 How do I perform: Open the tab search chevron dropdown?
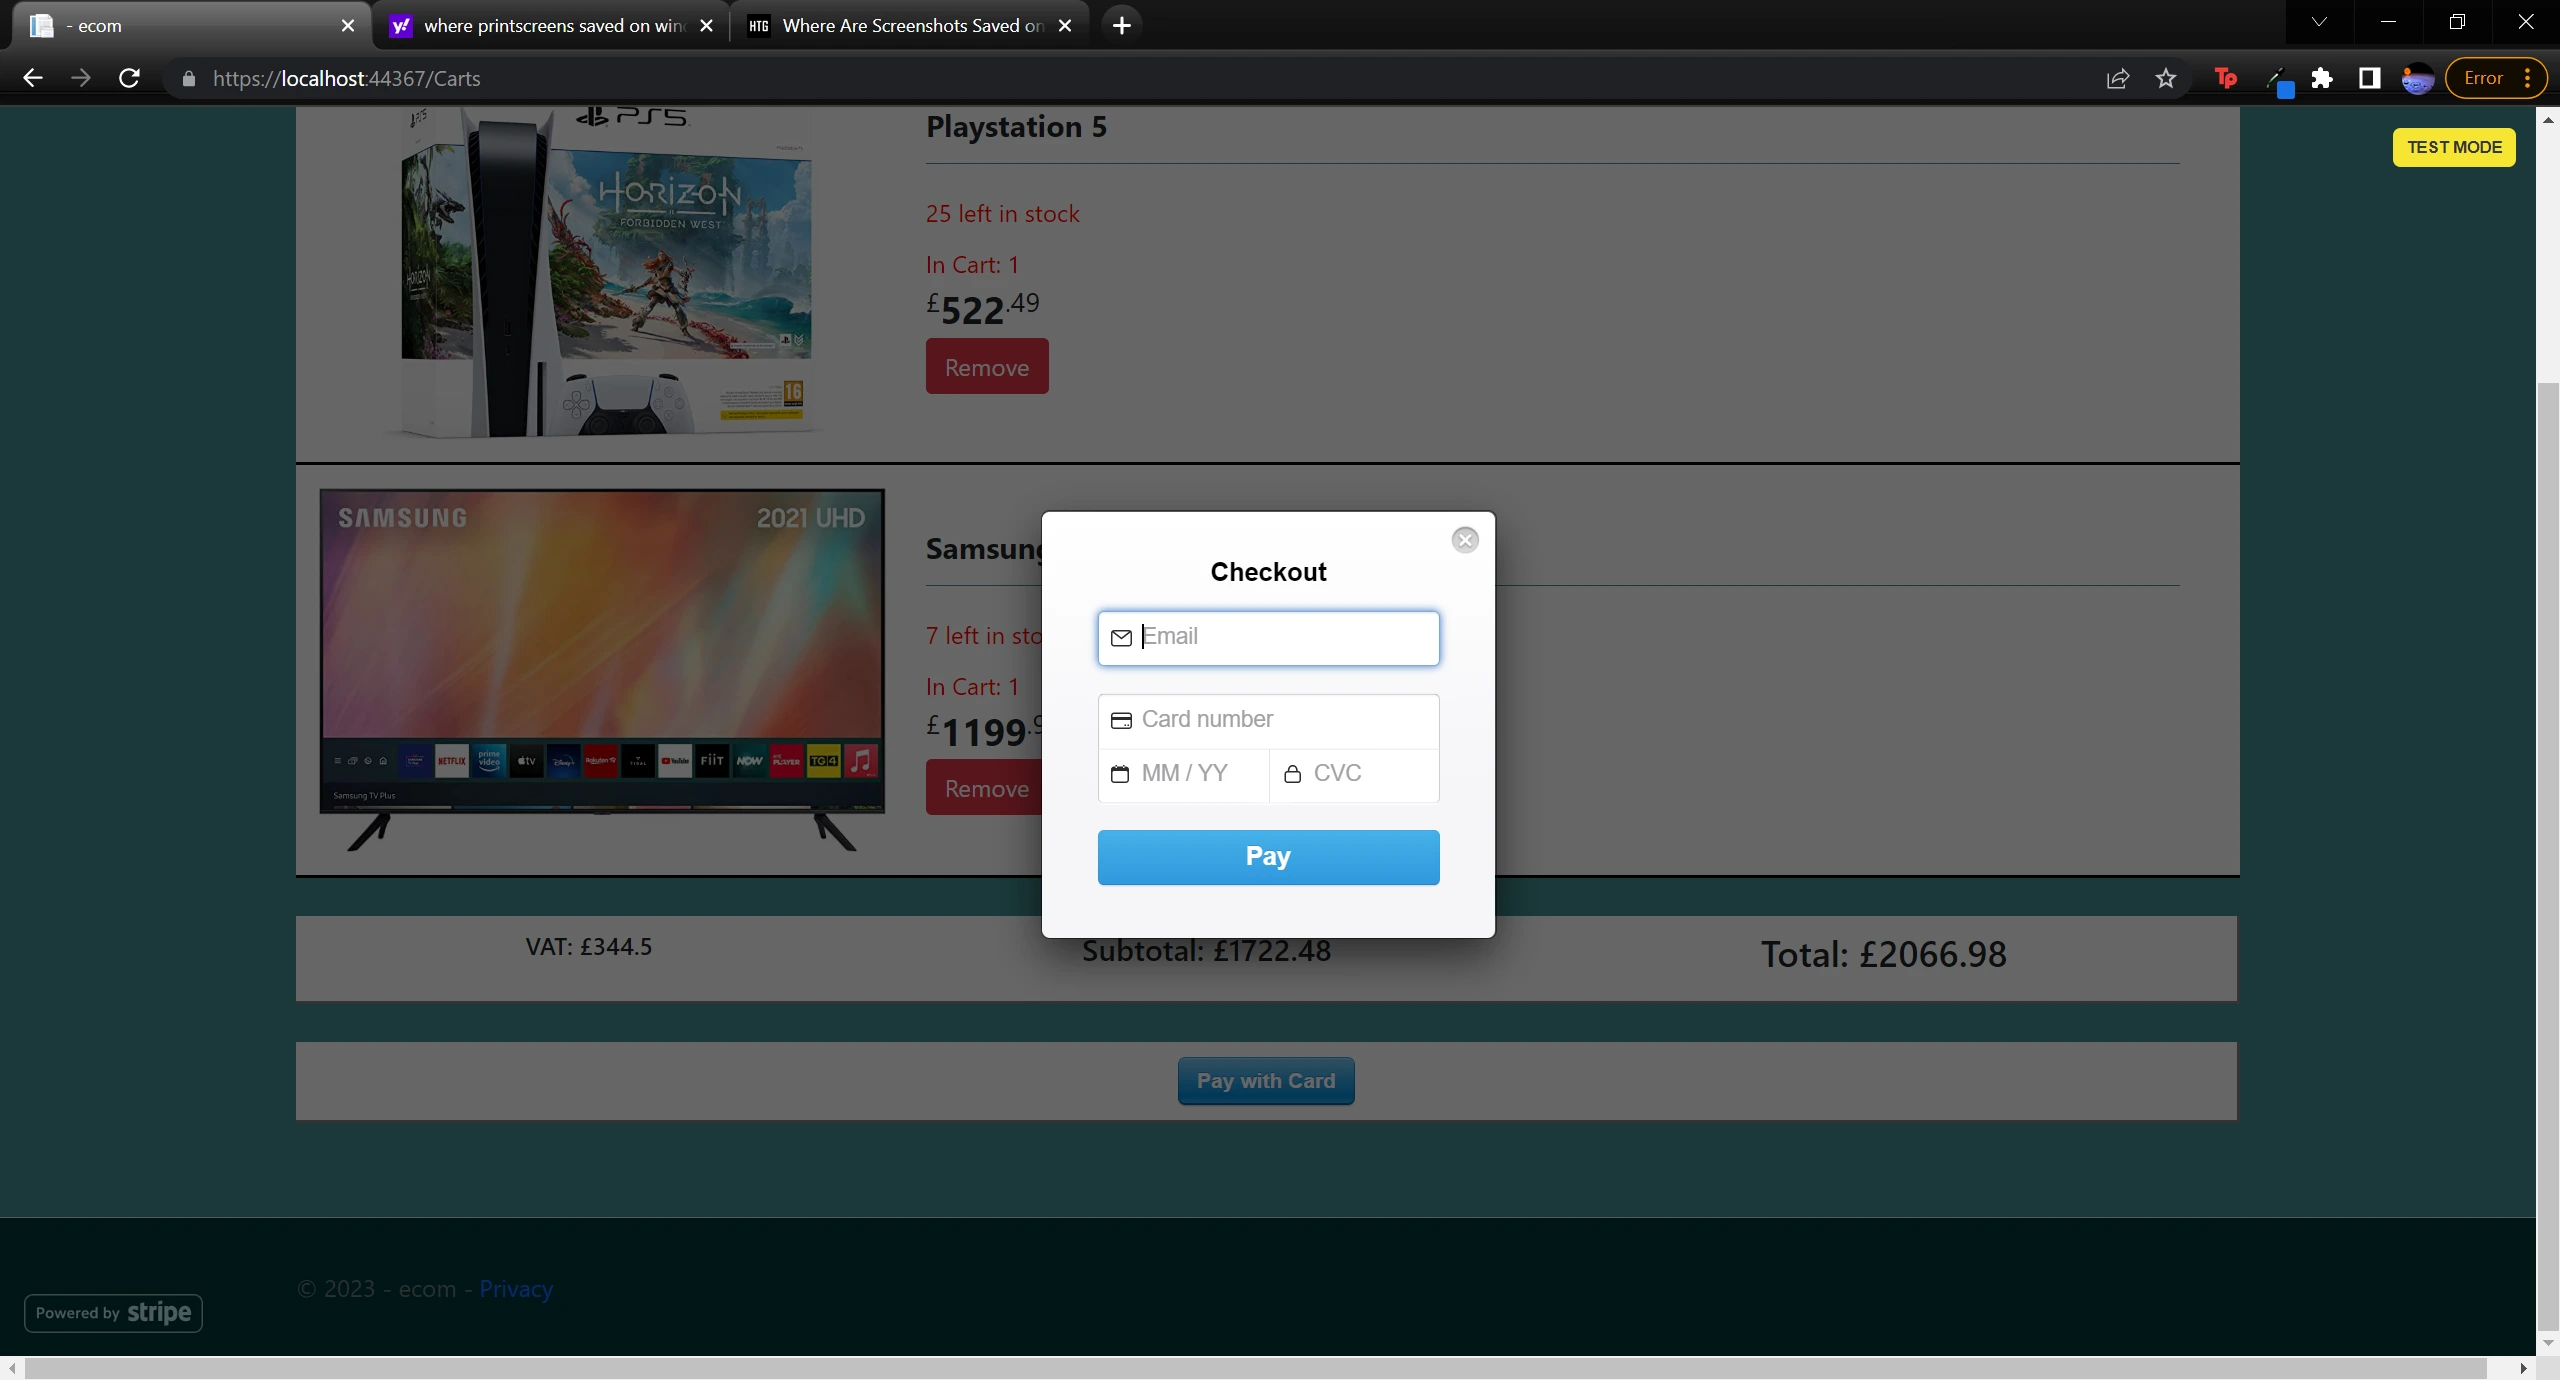coord(2318,21)
